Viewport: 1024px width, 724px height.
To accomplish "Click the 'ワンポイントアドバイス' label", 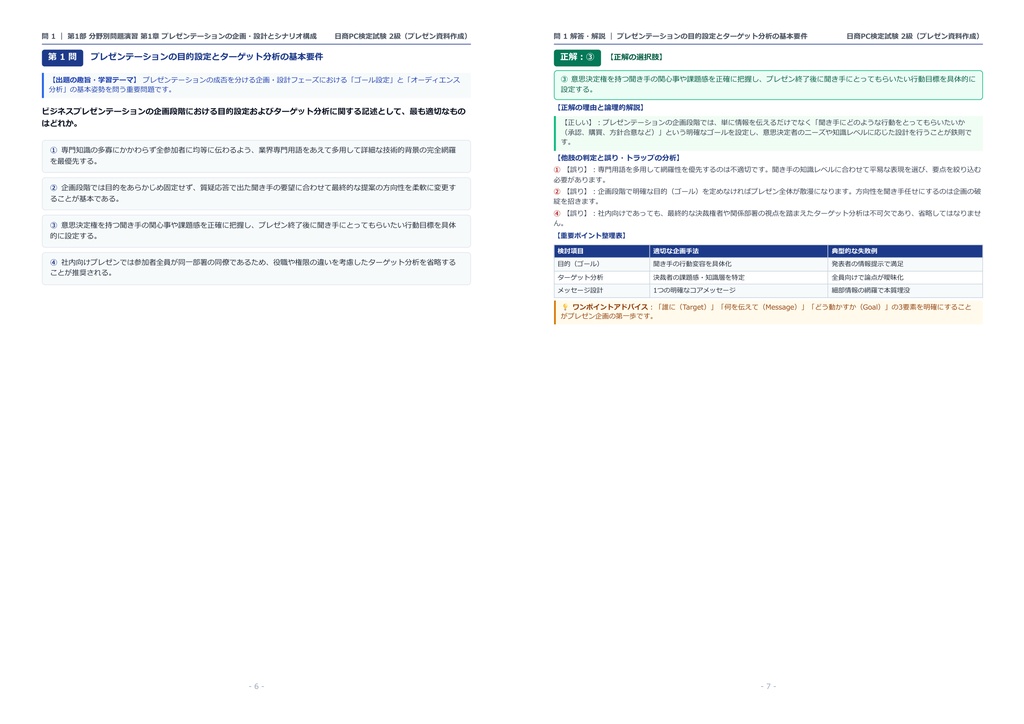I will (610, 307).
